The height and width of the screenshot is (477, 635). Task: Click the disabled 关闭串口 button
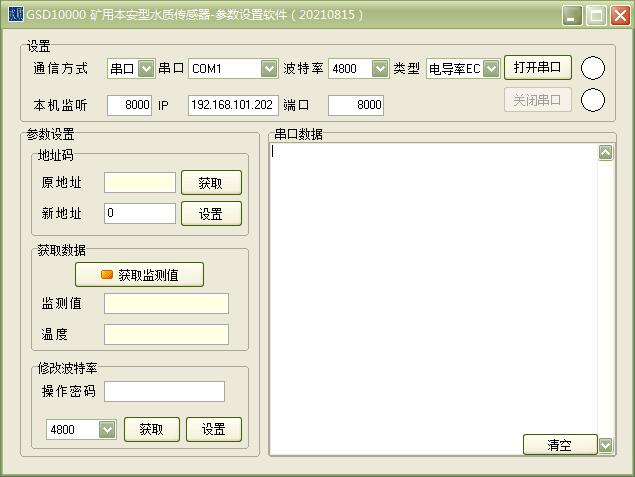point(538,100)
